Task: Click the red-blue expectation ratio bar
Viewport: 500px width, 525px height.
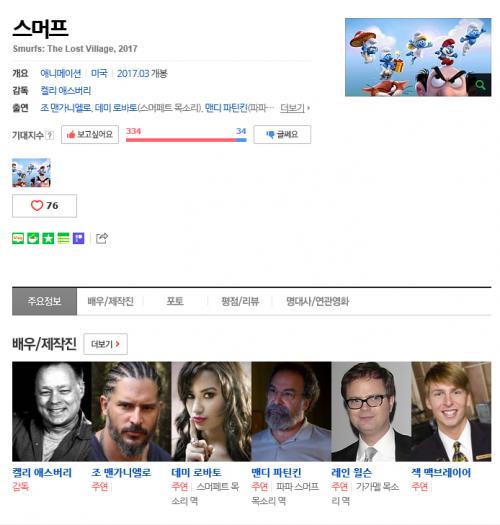Action: [x=186, y=140]
